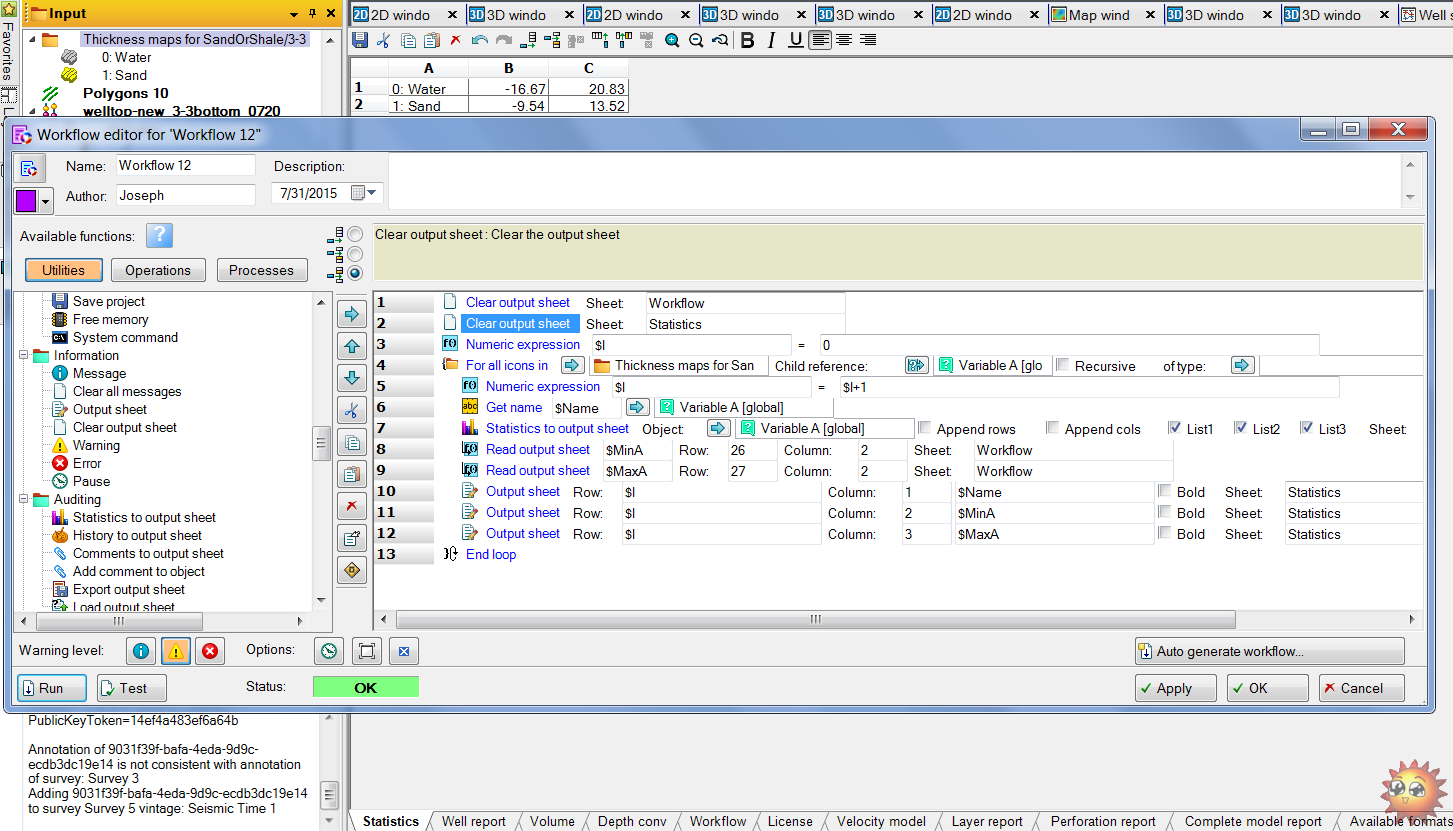Click the blue help question mark icon
The width and height of the screenshot is (1453, 831).
160,236
